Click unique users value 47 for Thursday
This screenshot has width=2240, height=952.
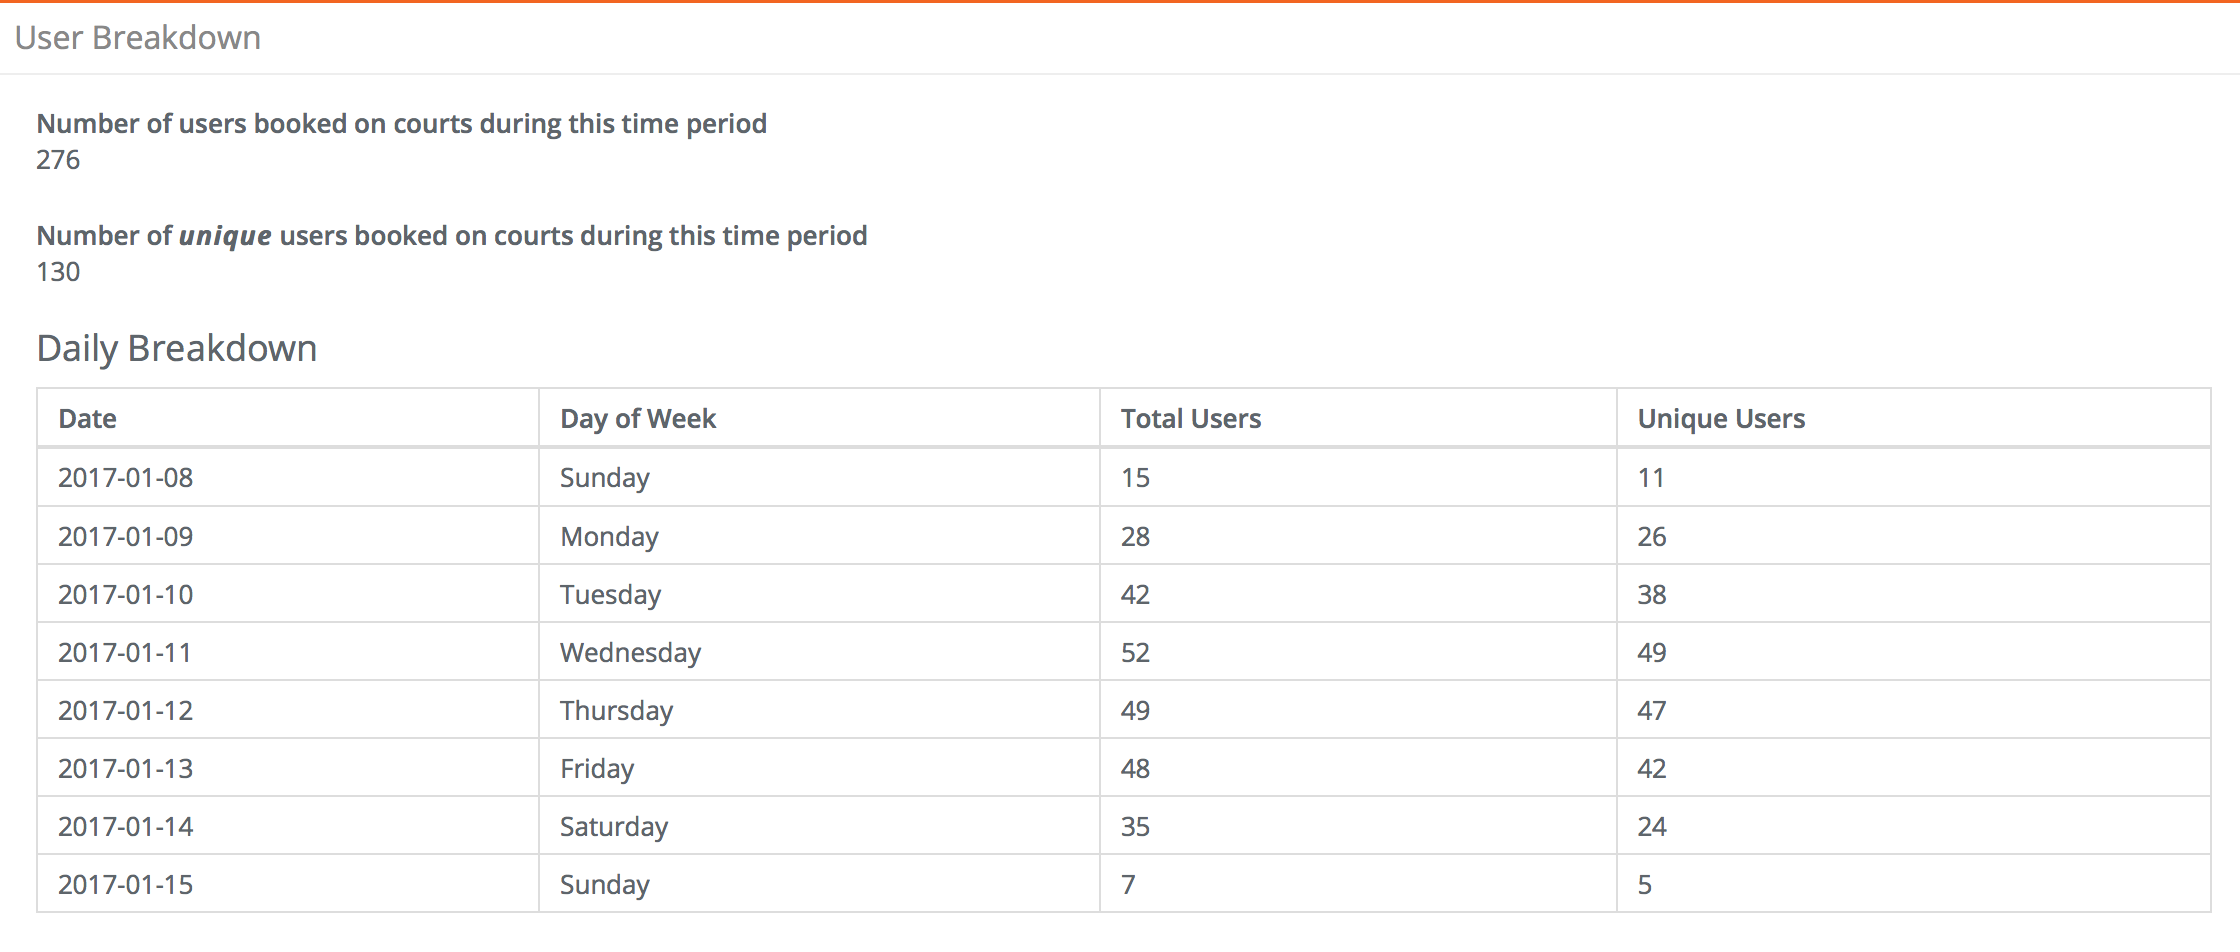(x=1651, y=710)
